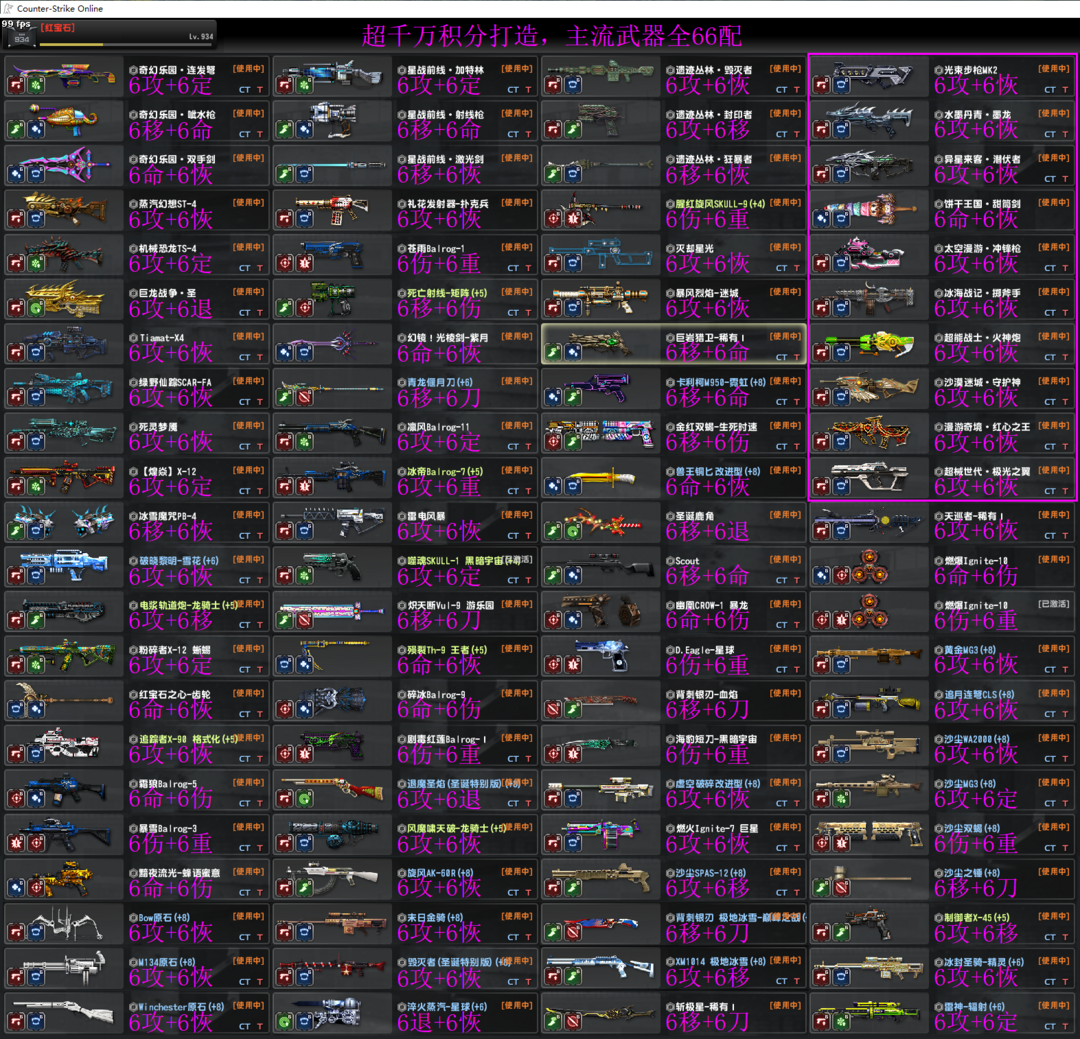
Task: Click the 幻镜！光棱剑-紫月 weapon name
Action: click(x=447, y=338)
